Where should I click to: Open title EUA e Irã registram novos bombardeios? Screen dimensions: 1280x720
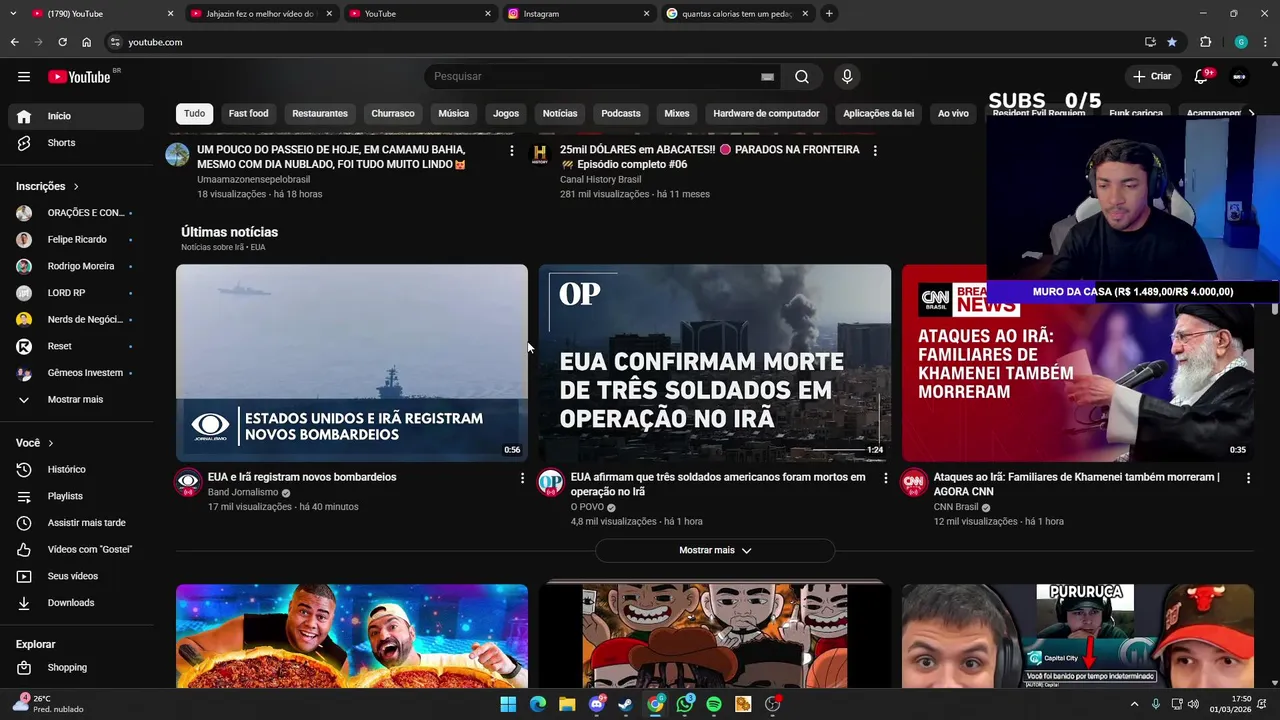click(x=302, y=478)
